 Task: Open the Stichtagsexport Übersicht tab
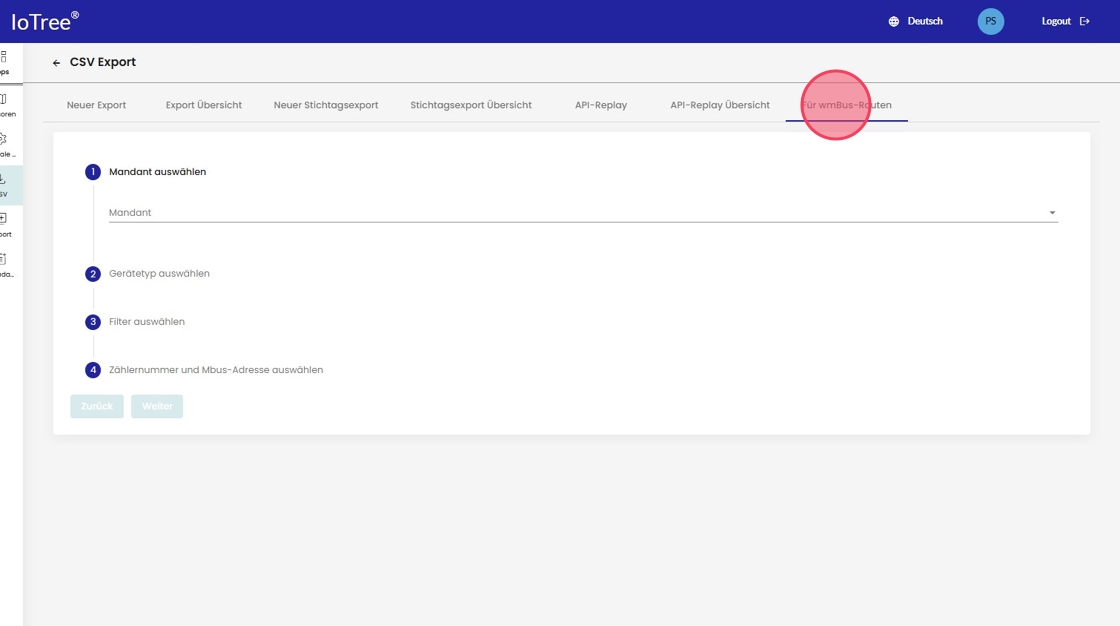coord(471,105)
